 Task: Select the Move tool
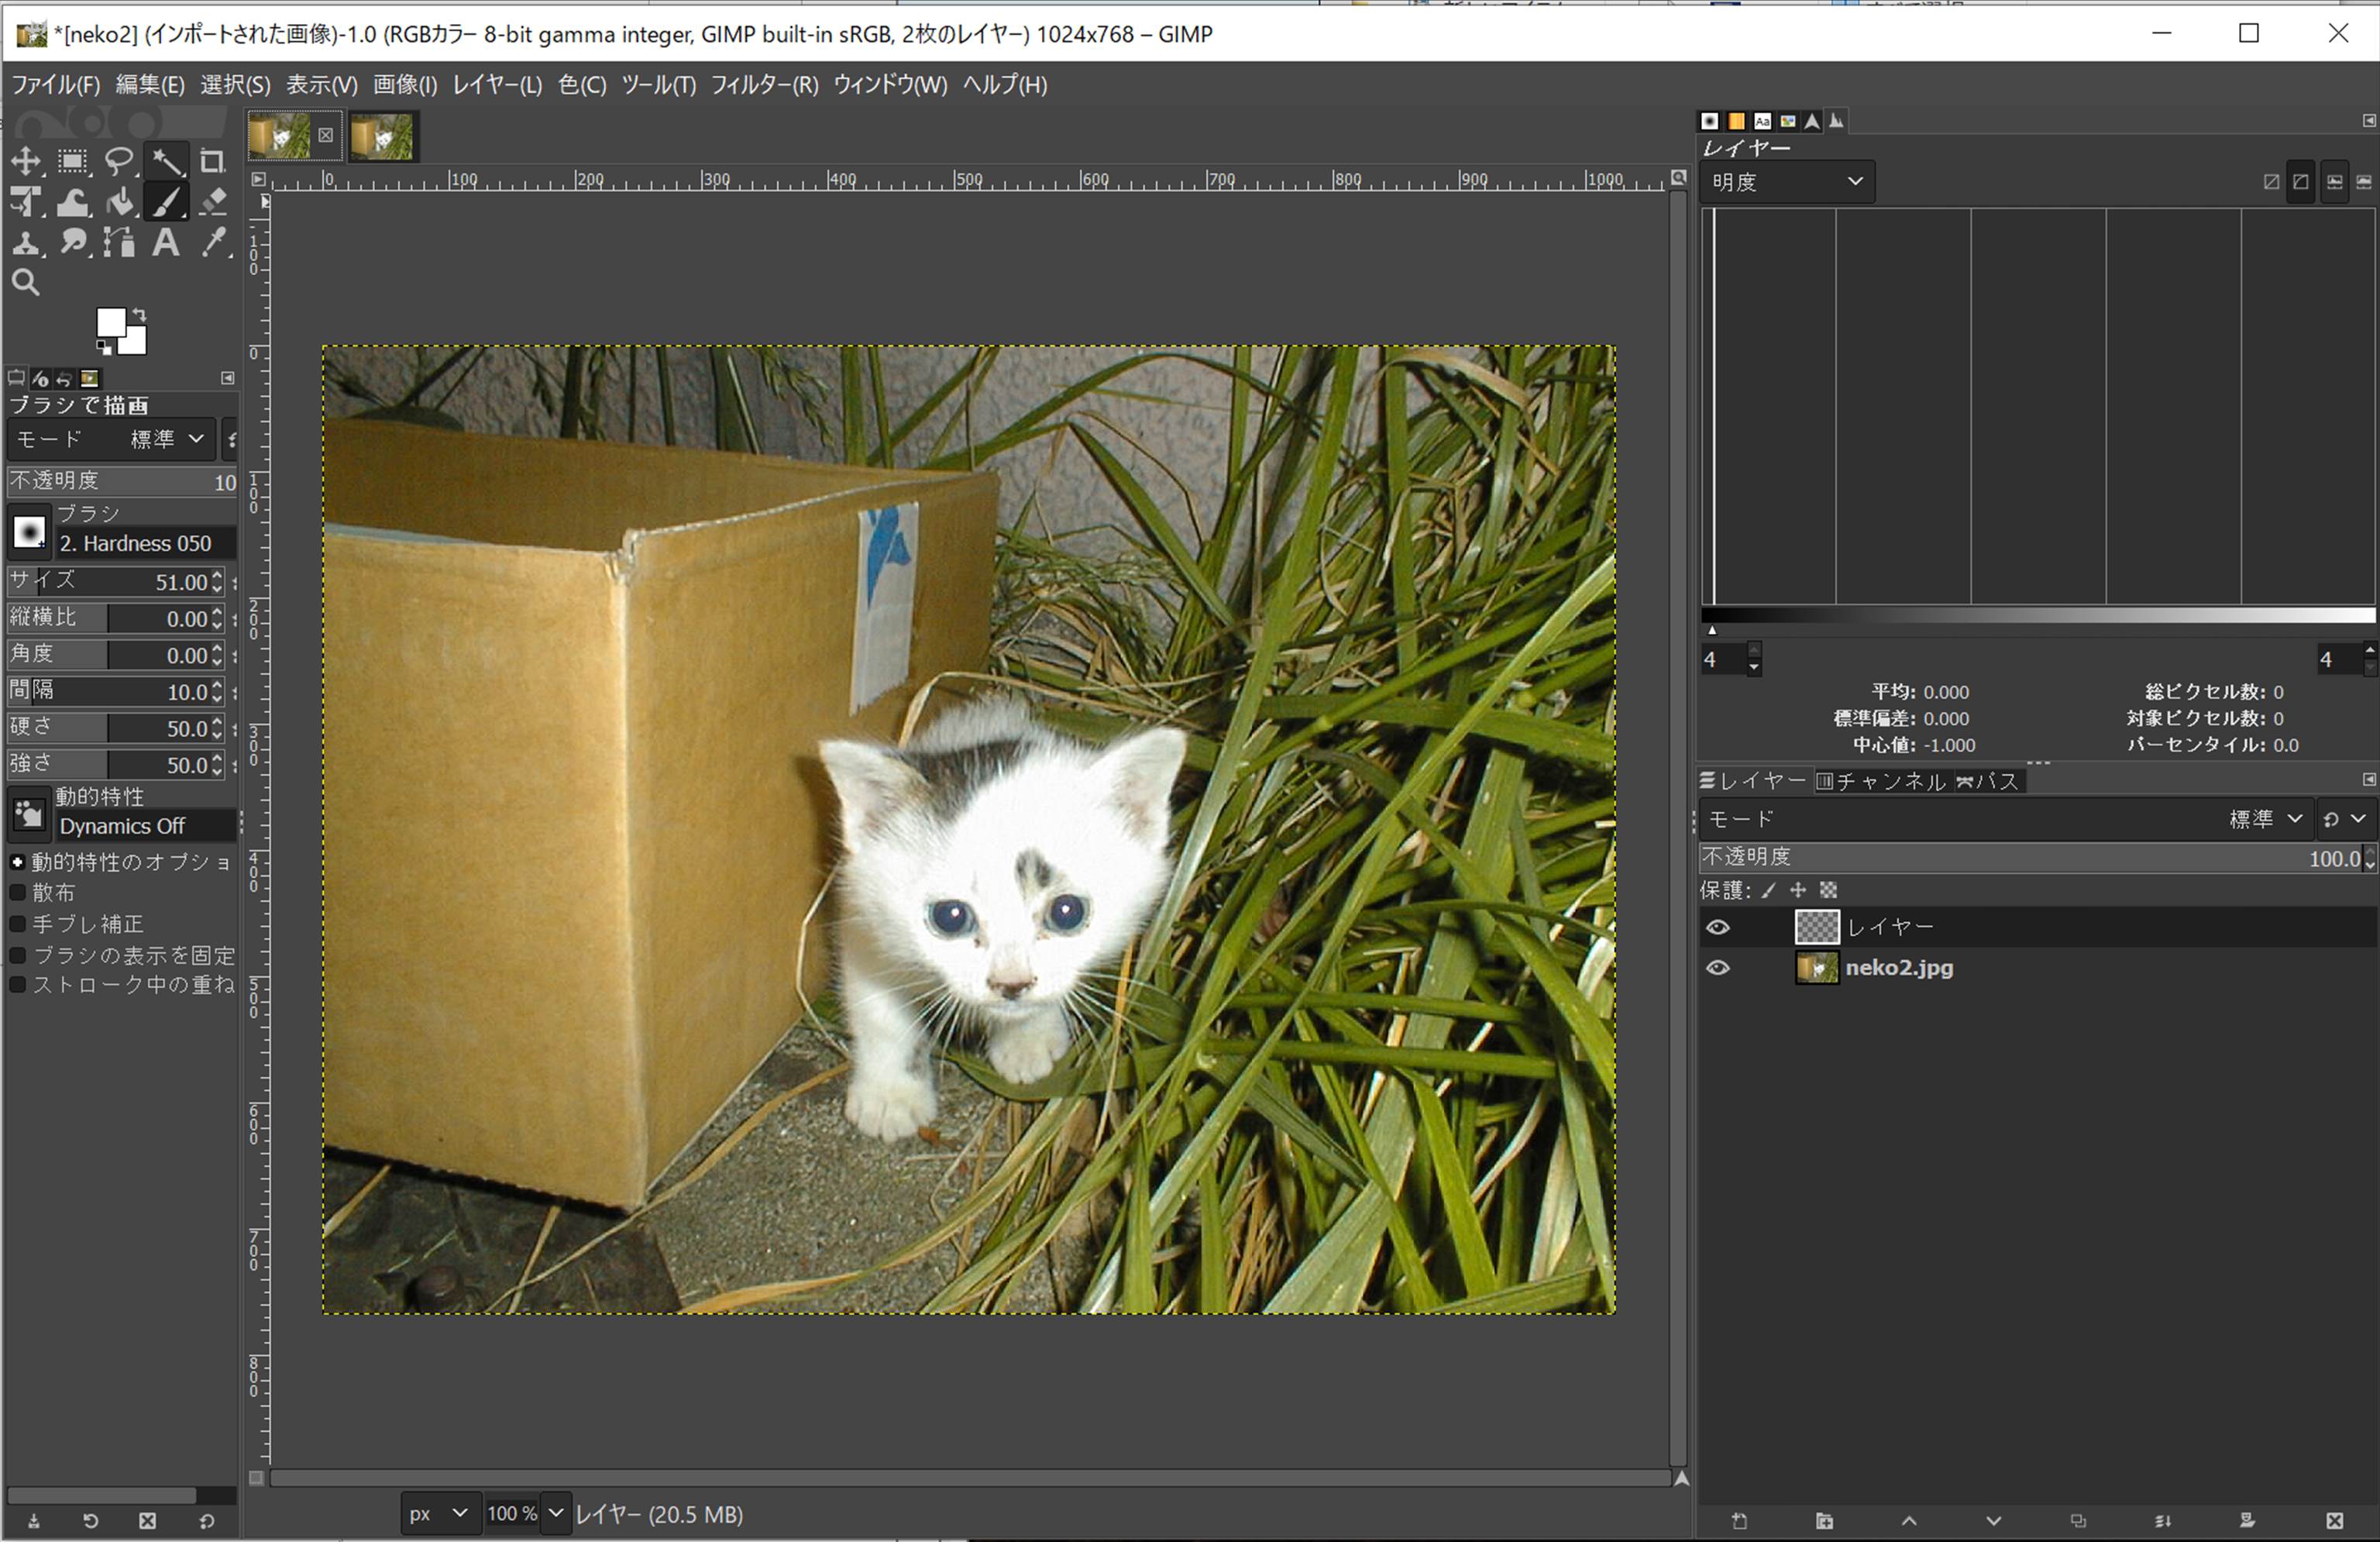click(x=26, y=161)
